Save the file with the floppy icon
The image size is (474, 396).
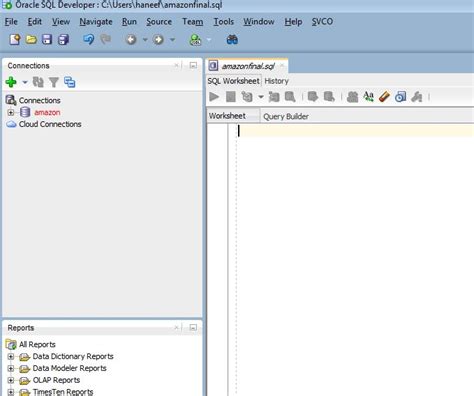tap(47, 40)
